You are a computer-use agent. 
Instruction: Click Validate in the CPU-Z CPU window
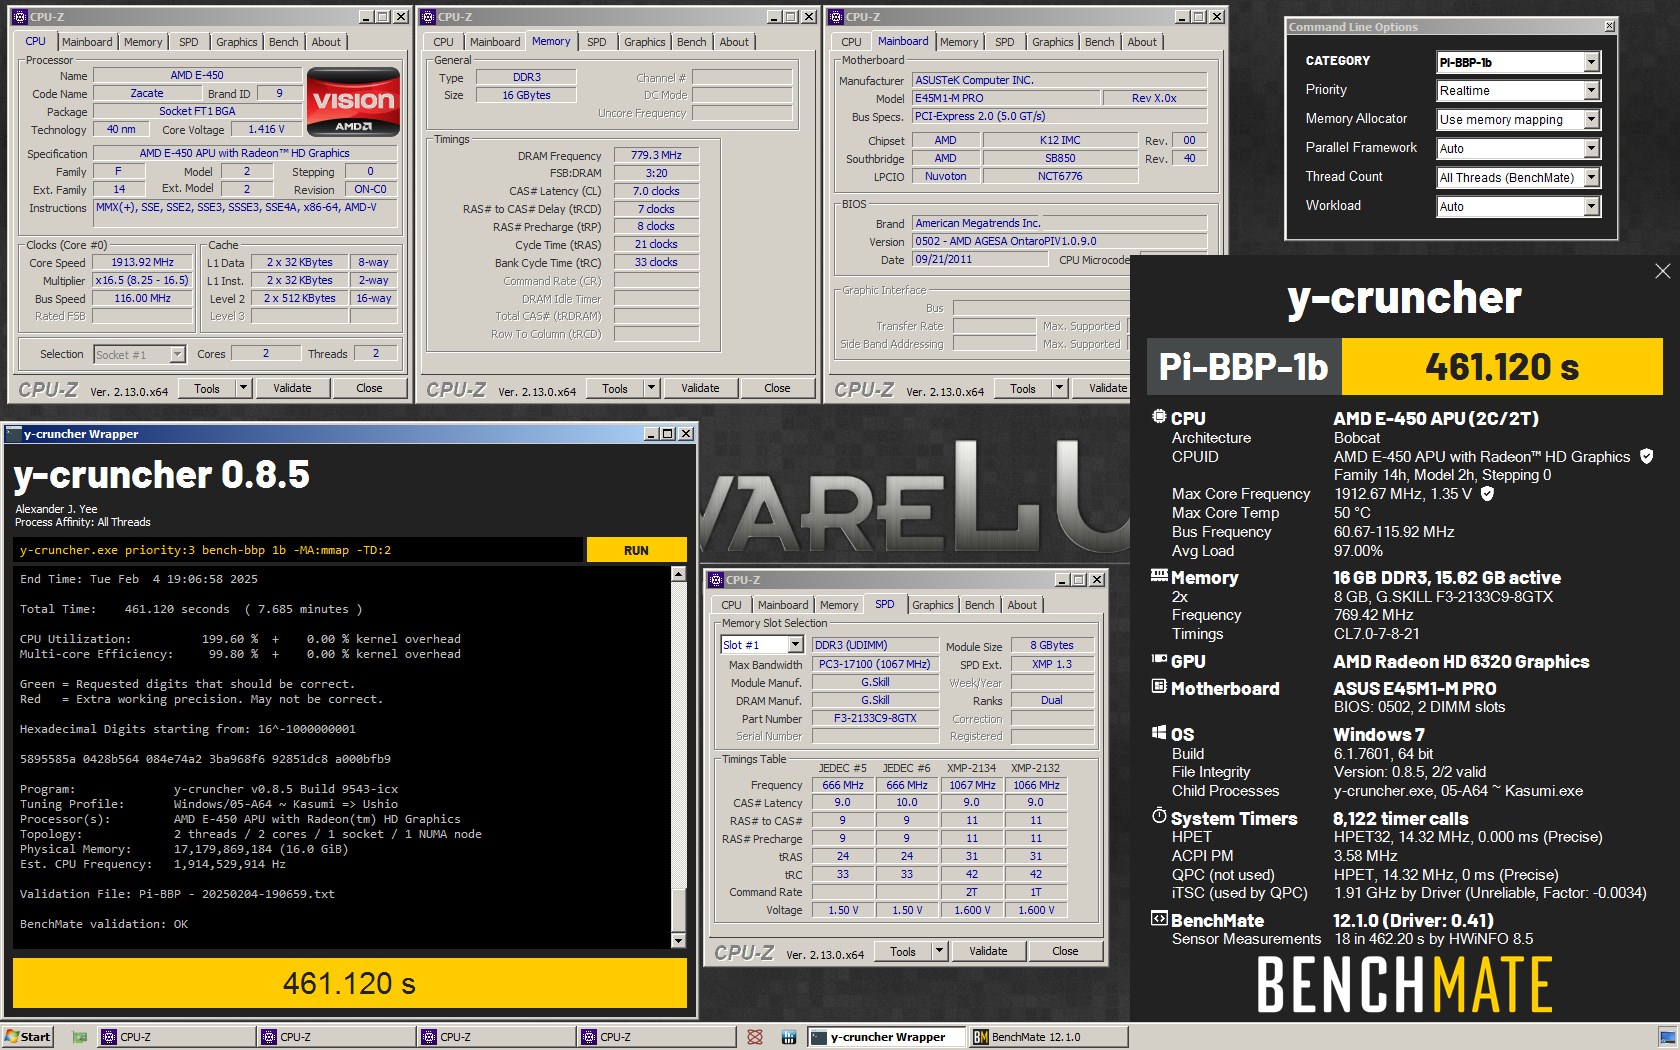click(292, 388)
